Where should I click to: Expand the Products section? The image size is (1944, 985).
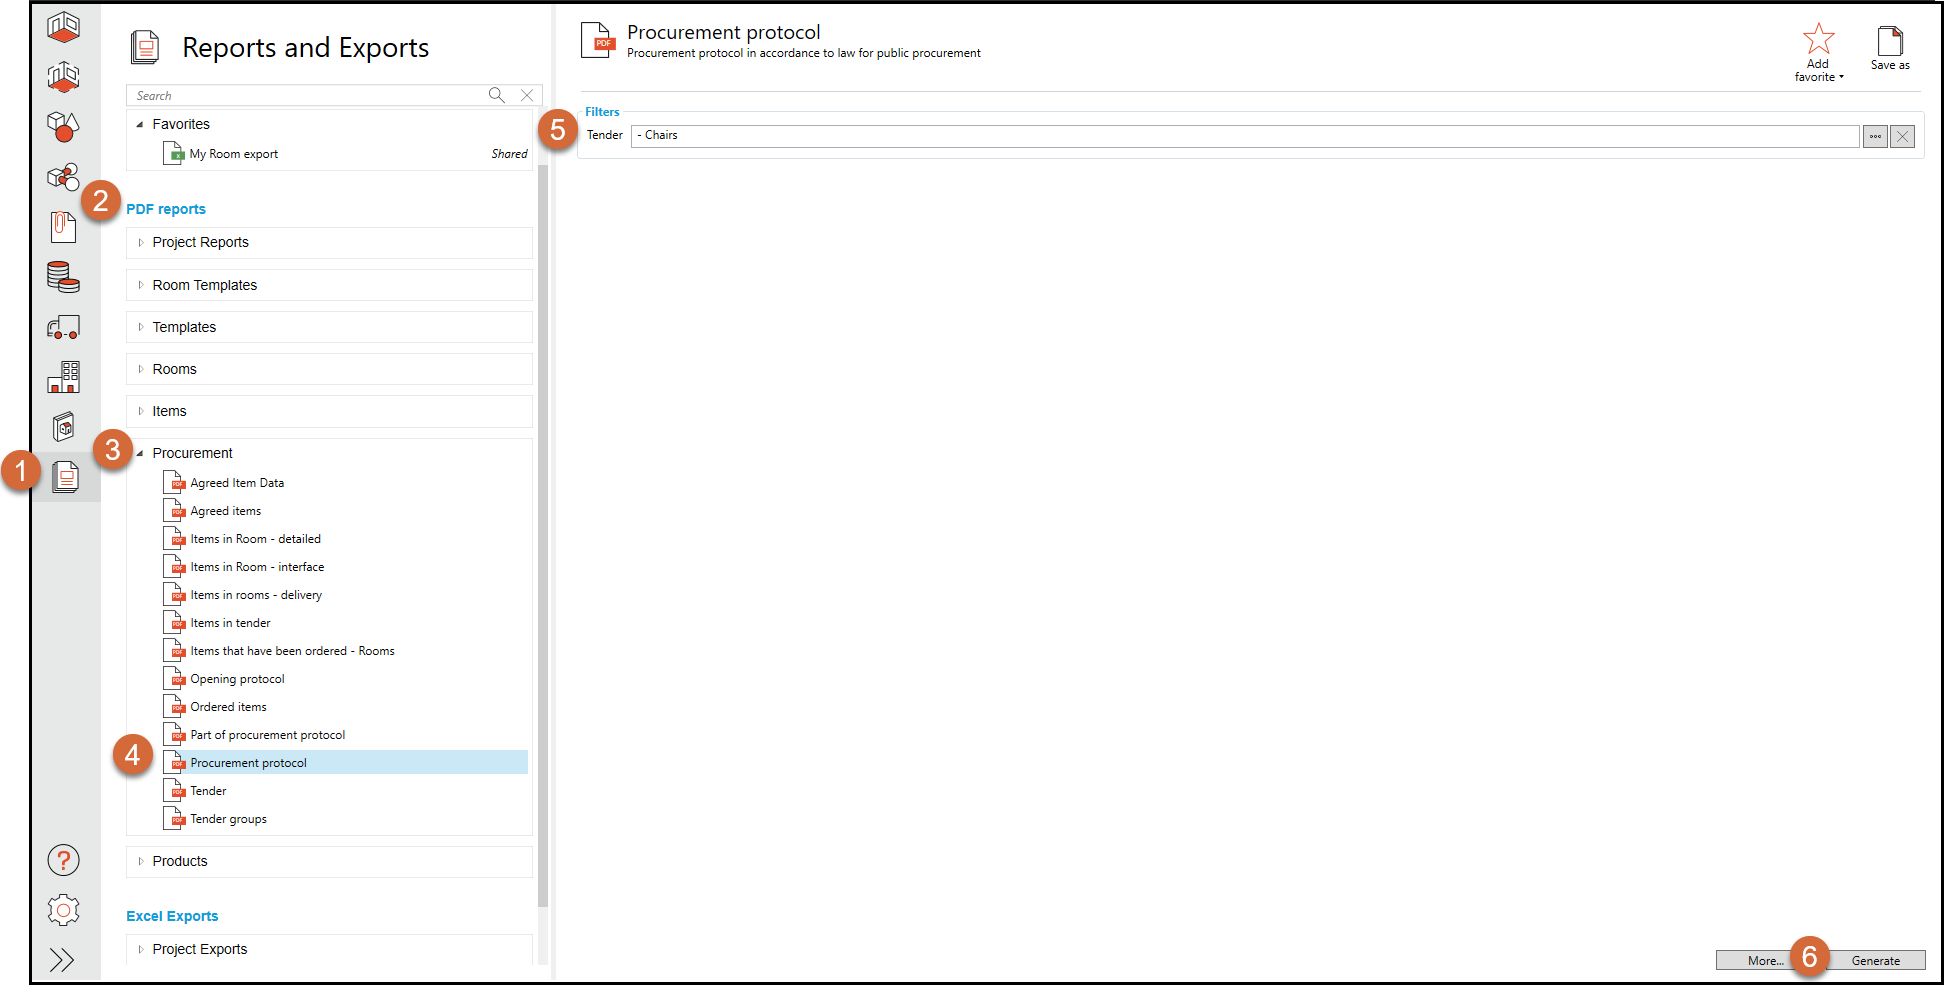click(x=180, y=861)
